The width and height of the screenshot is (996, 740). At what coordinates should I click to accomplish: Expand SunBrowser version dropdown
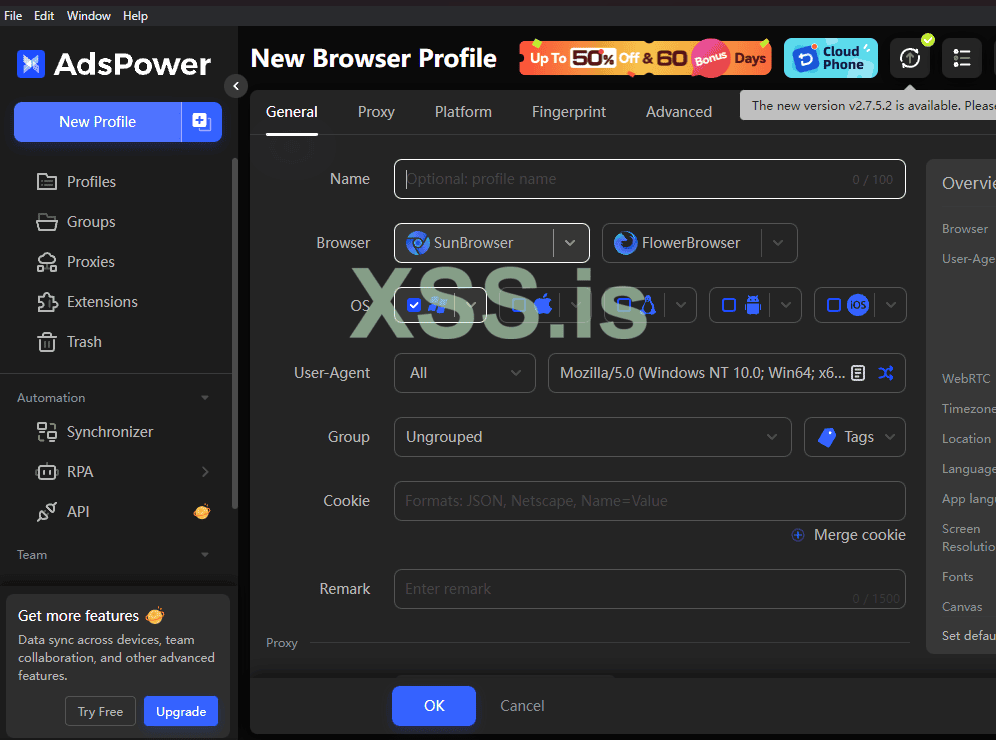(x=570, y=243)
